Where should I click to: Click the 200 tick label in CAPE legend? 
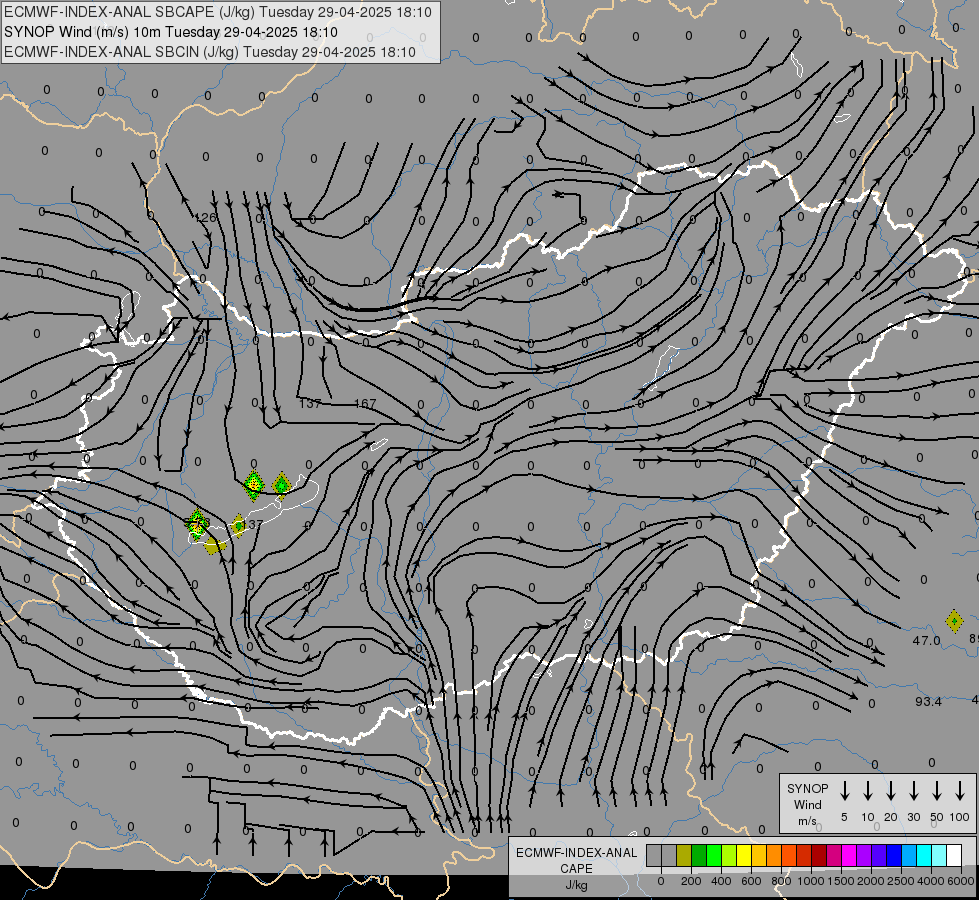691,881
